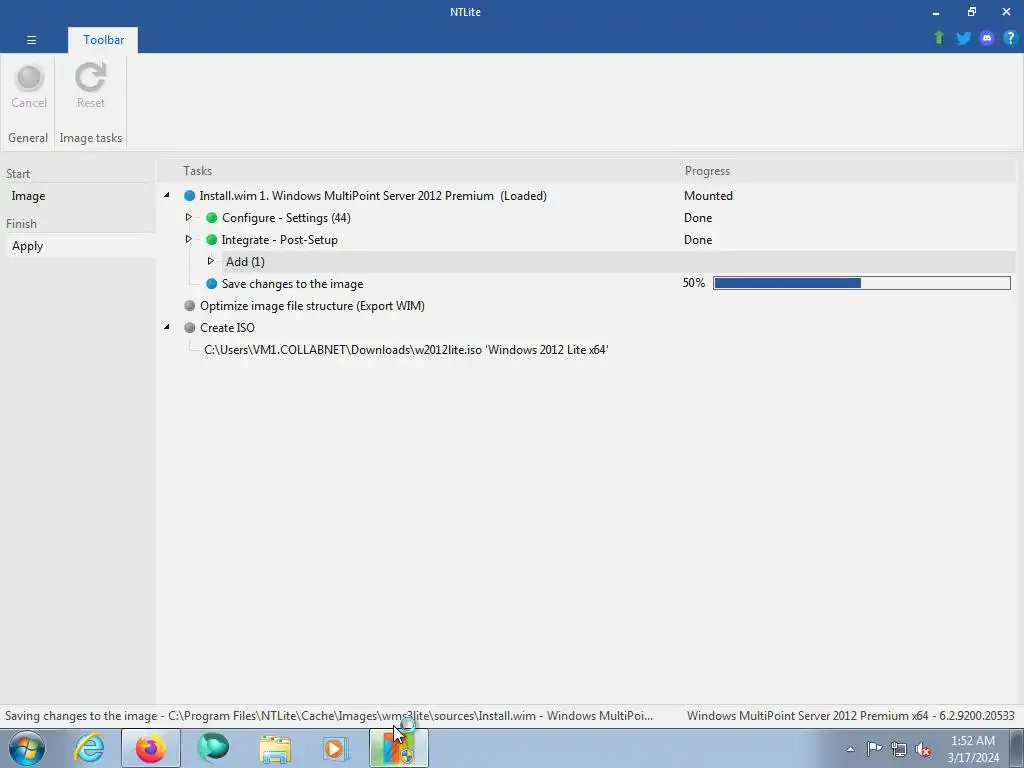Open Windows Media Player from taskbar
1024x768 pixels.
[x=336, y=748]
